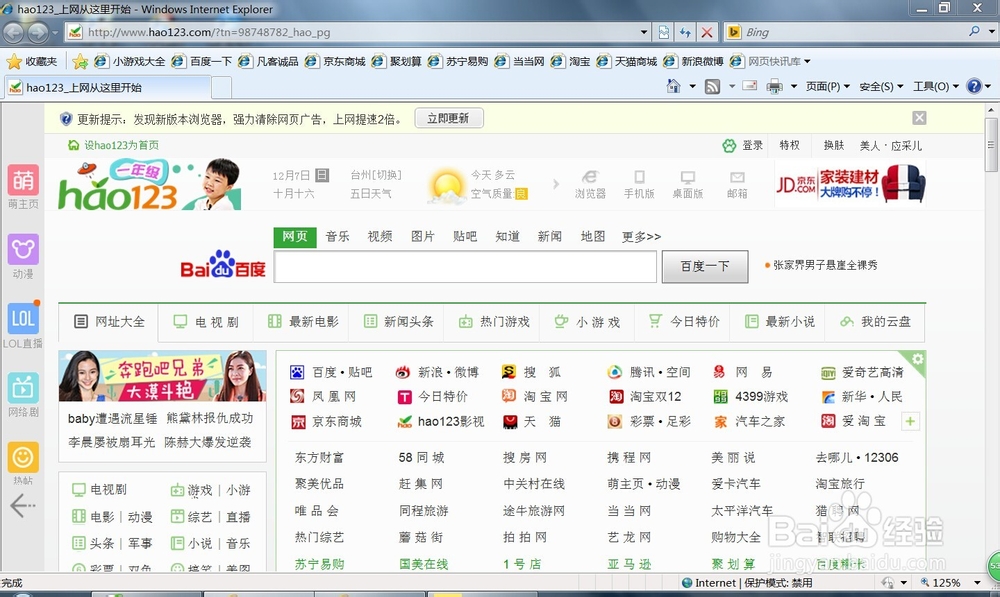Expand the 网页快讯库 dropdown
Viewport: 1000px width, 597px height.
pyautogui.click(x=807, y=61)
